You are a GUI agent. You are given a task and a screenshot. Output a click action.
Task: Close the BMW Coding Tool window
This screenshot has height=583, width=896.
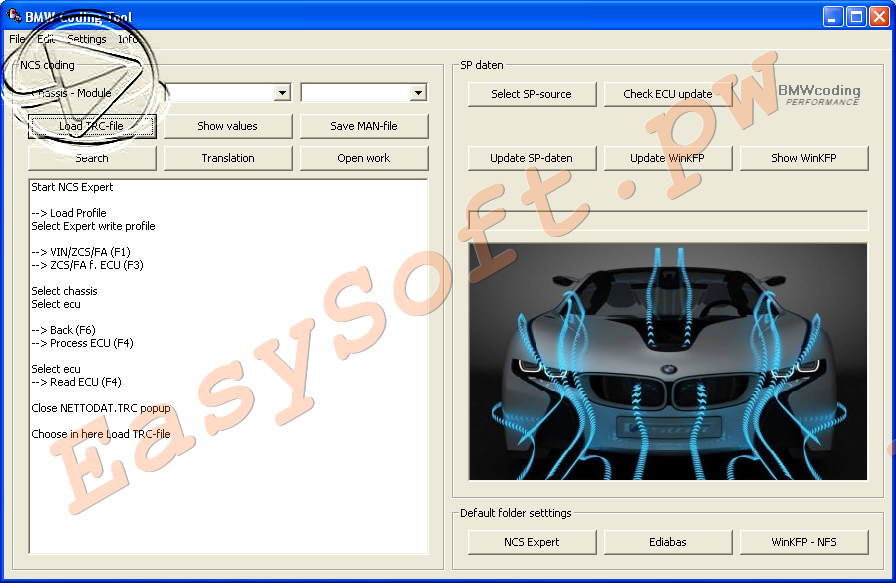[879, 17]
